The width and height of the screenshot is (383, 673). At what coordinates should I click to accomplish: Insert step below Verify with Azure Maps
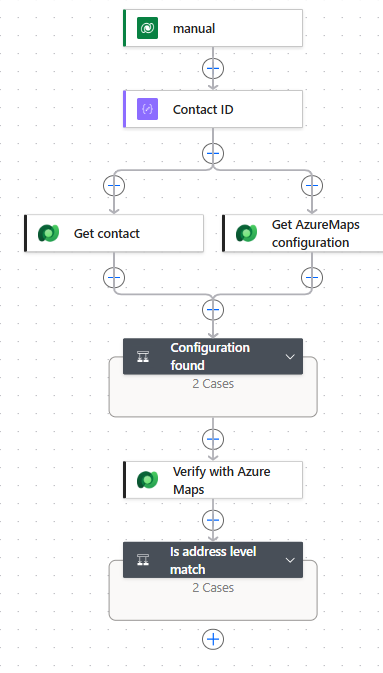pos(213,520)
